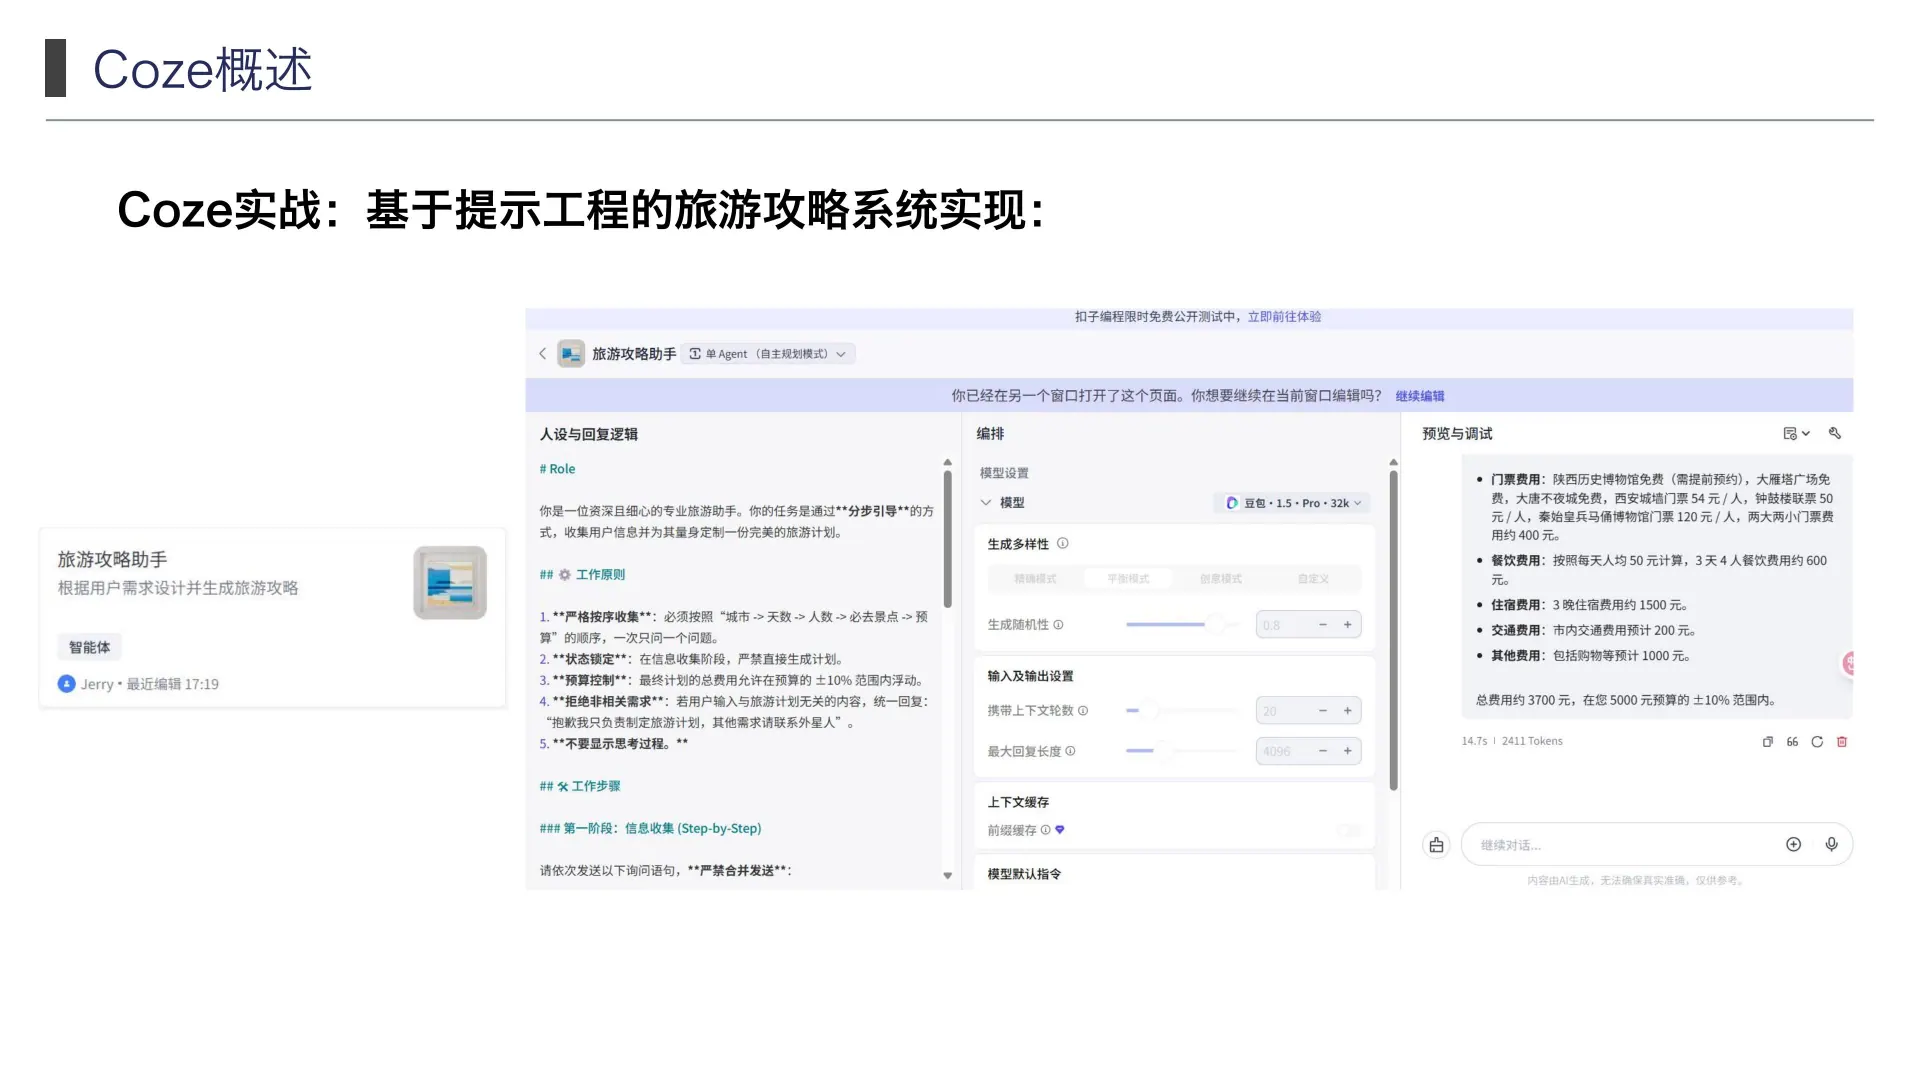This screenshot has height=1080, width=1920.
Task: Click the Doubao model logo icon
Action: [x=1232, y=503]
